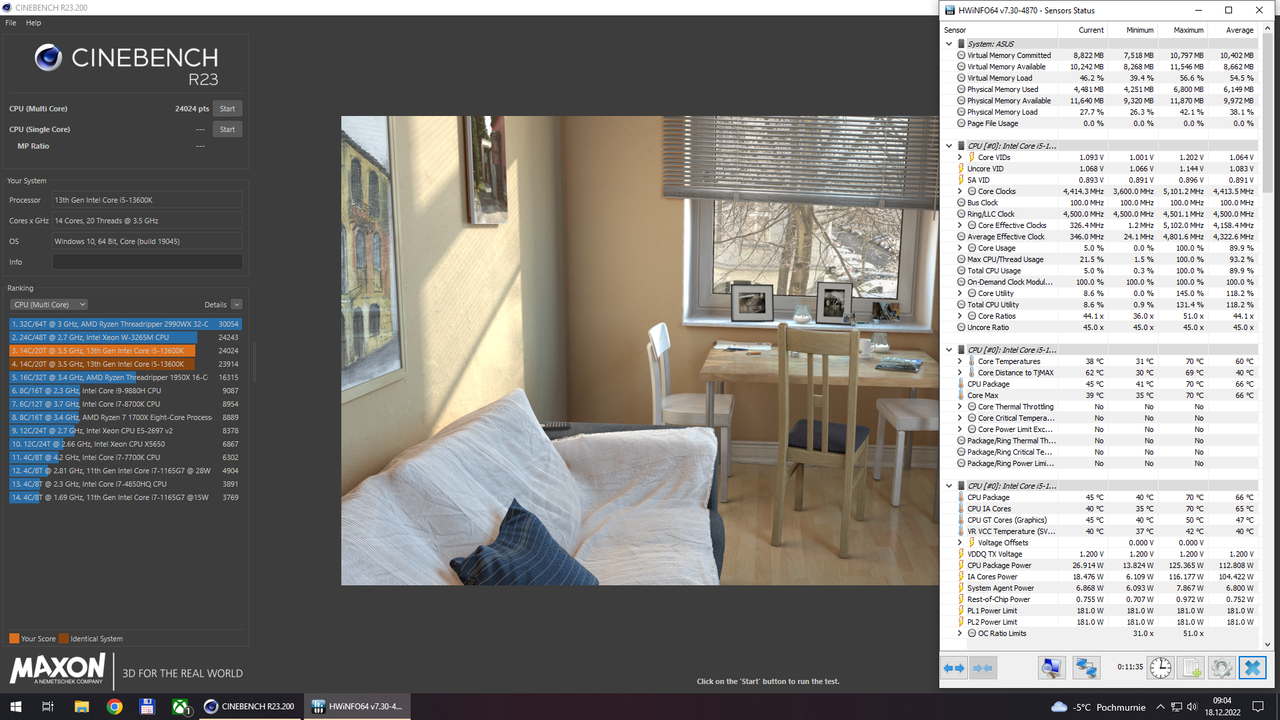Open the Windows Start menu
The image size is (1280, 720).
point(13,706)
